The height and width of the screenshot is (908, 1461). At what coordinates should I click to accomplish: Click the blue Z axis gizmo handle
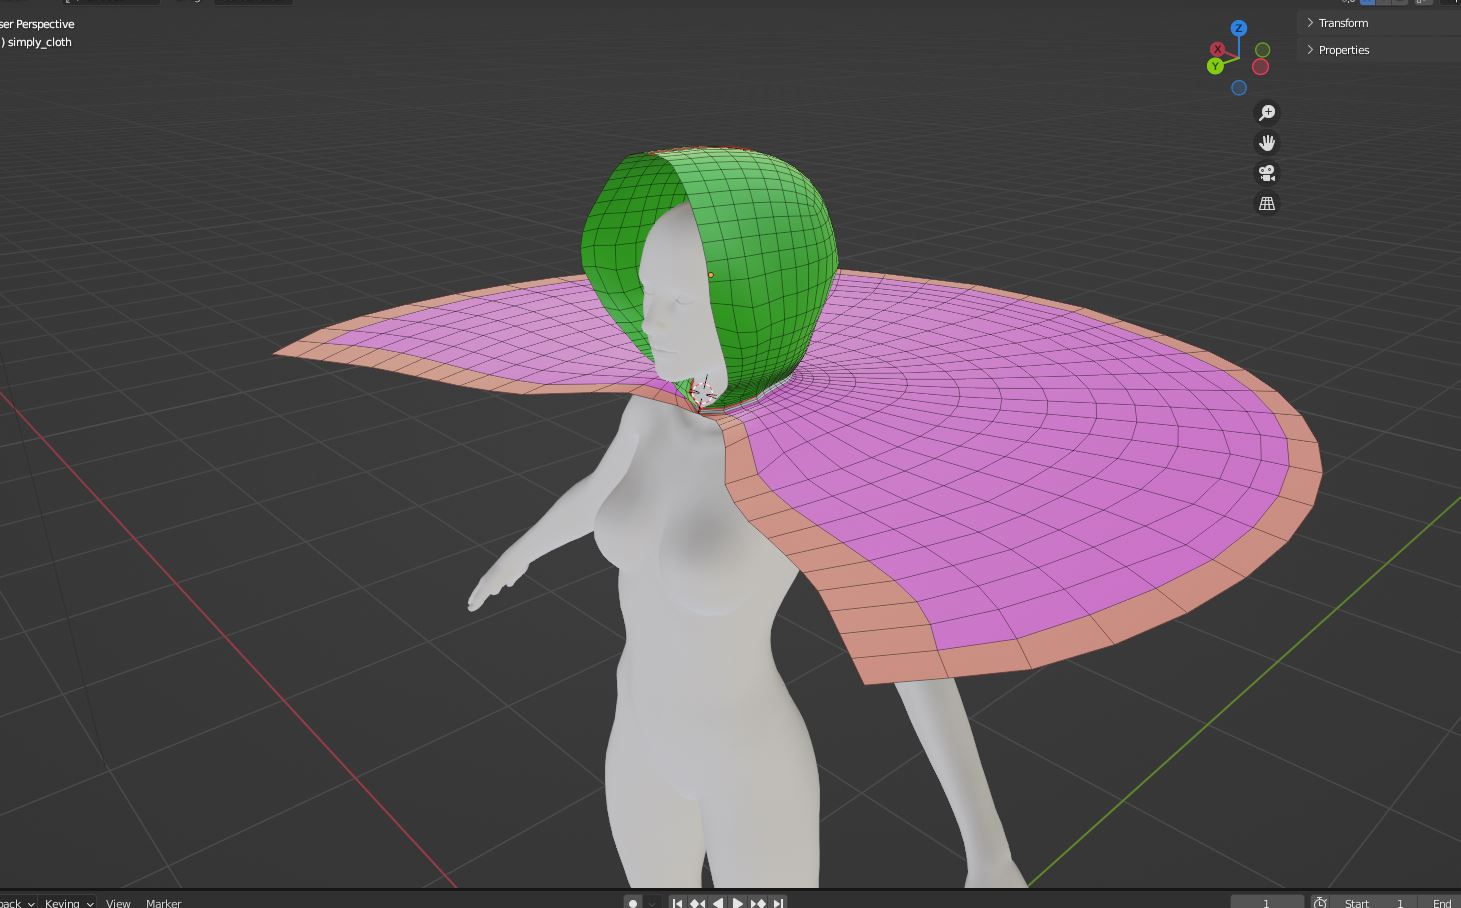tap(1239, 28)
